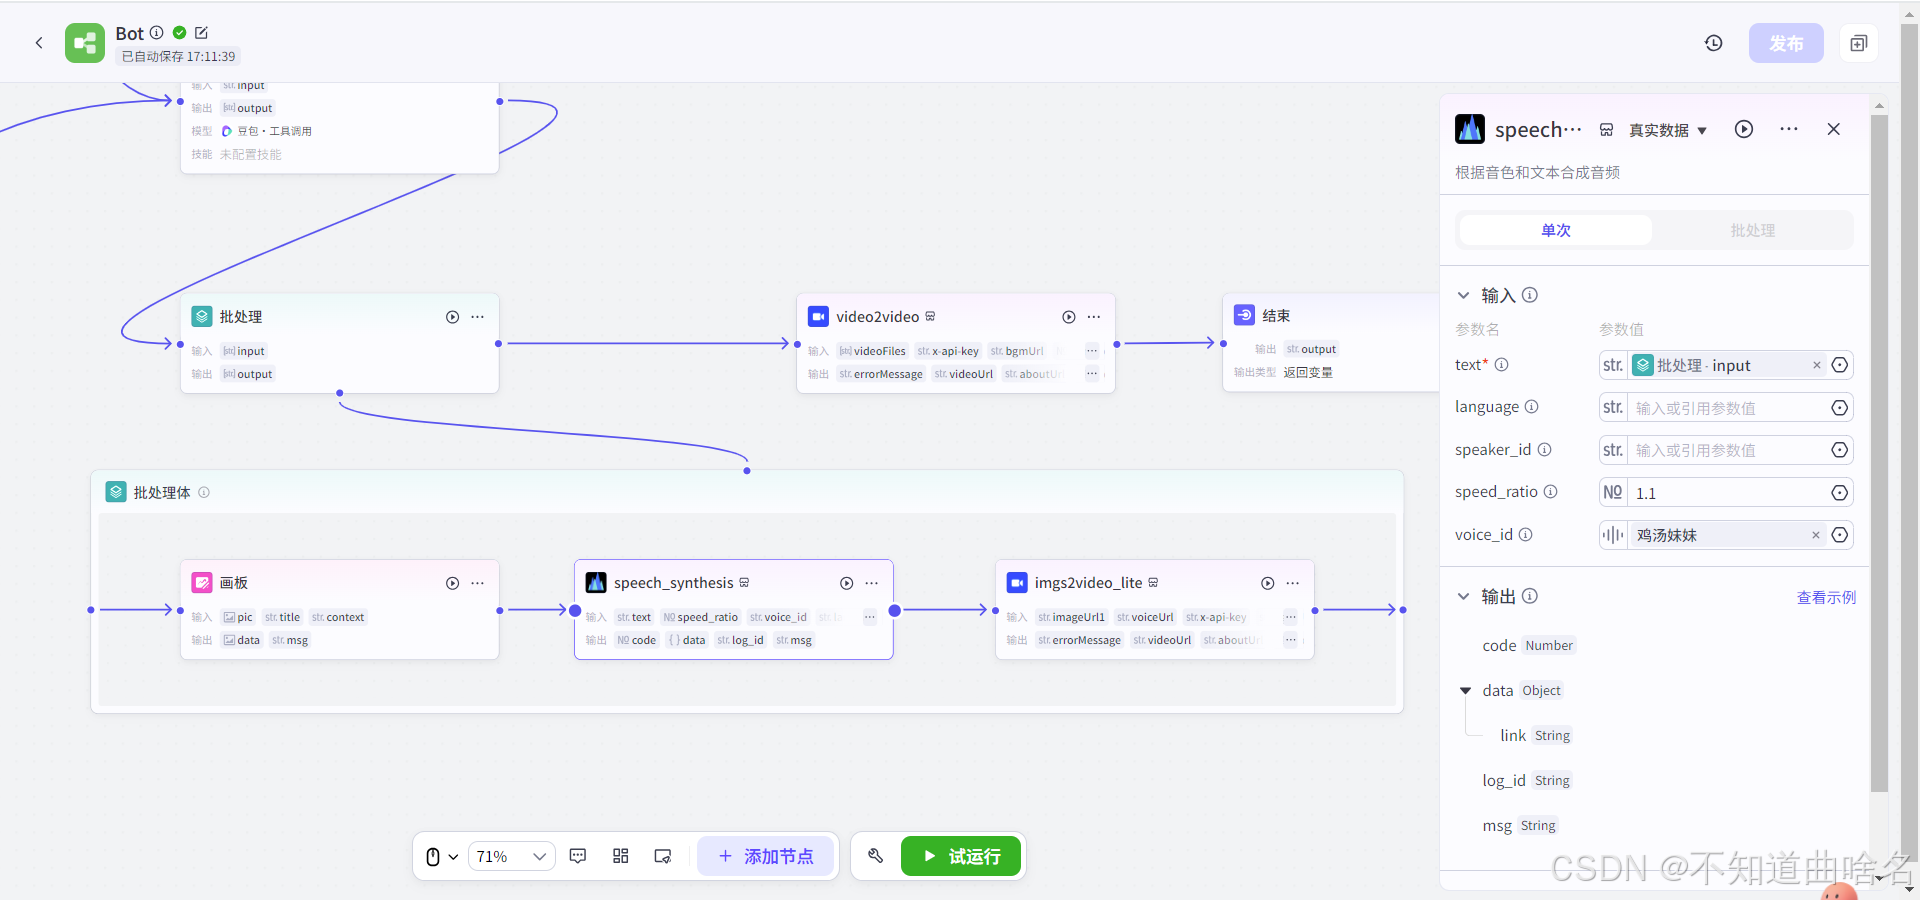Auto-arrange nodes with the grid layout icon
The height and width of the screenshot is (900, 1920).
pos(621,856)
